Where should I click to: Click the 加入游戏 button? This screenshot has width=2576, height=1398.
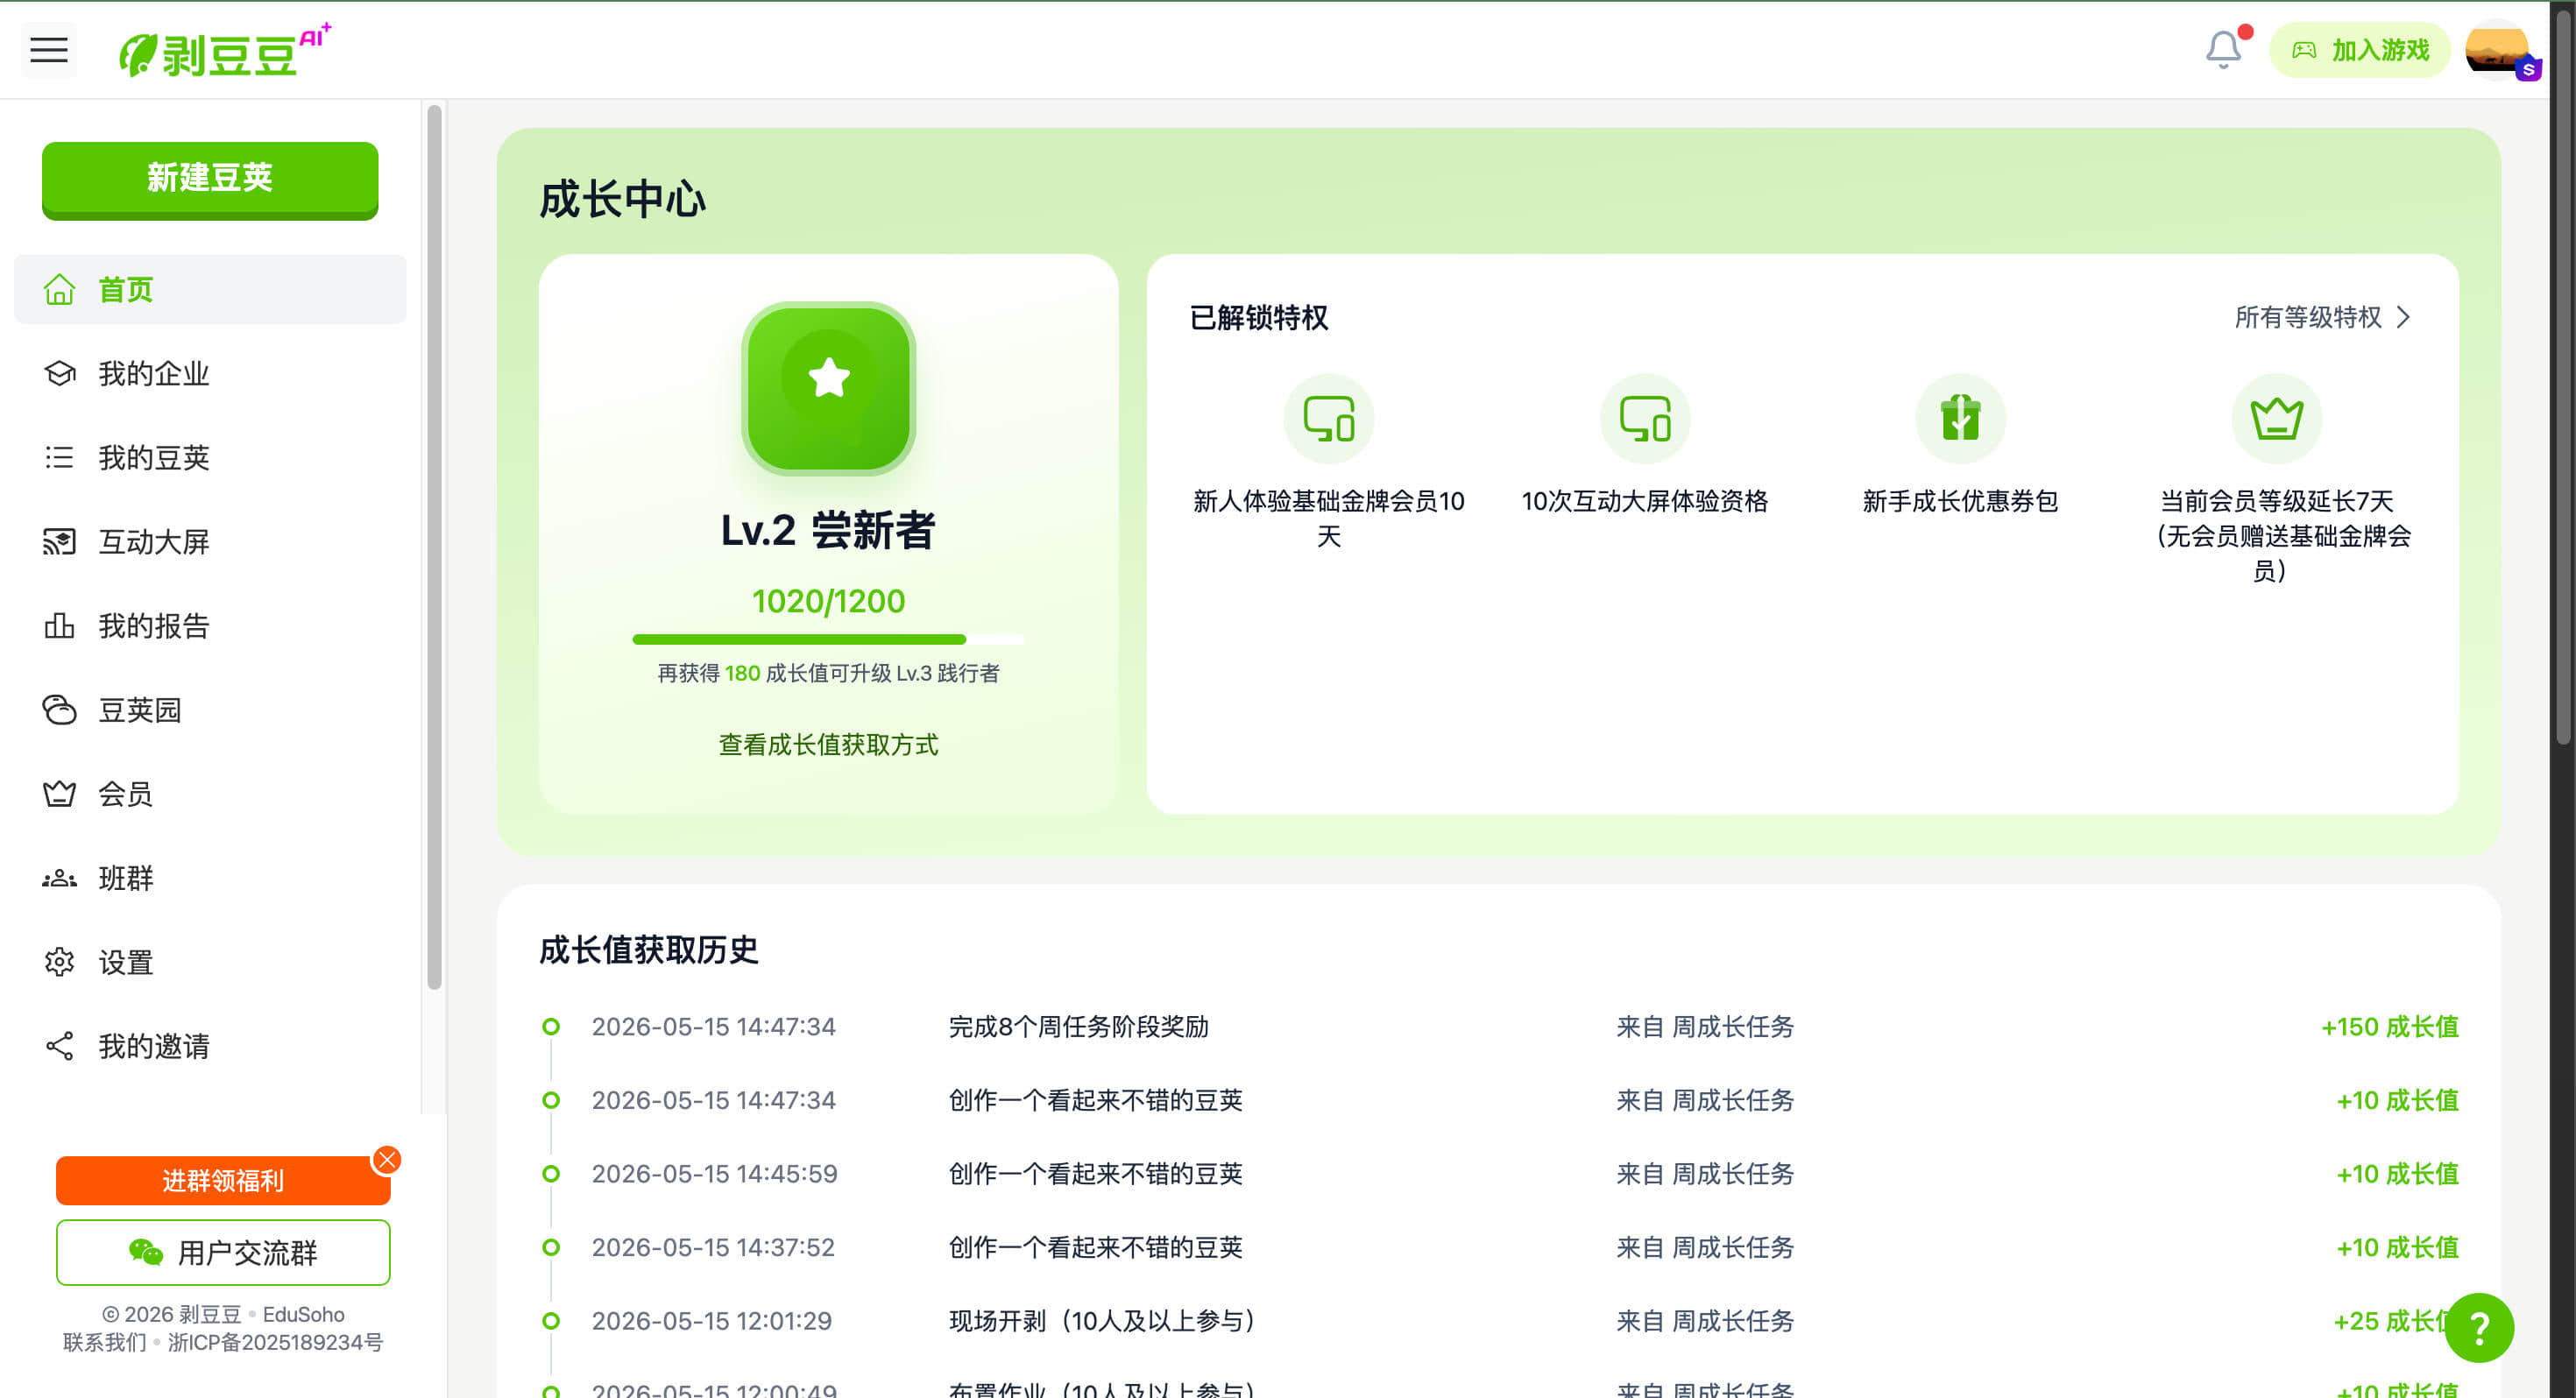(x=2360, y=49)
